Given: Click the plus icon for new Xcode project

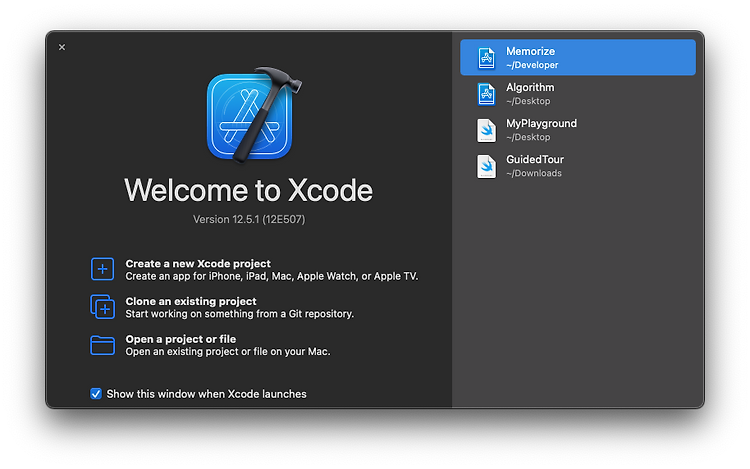Looking at the screenshot, I should point(102,269).
